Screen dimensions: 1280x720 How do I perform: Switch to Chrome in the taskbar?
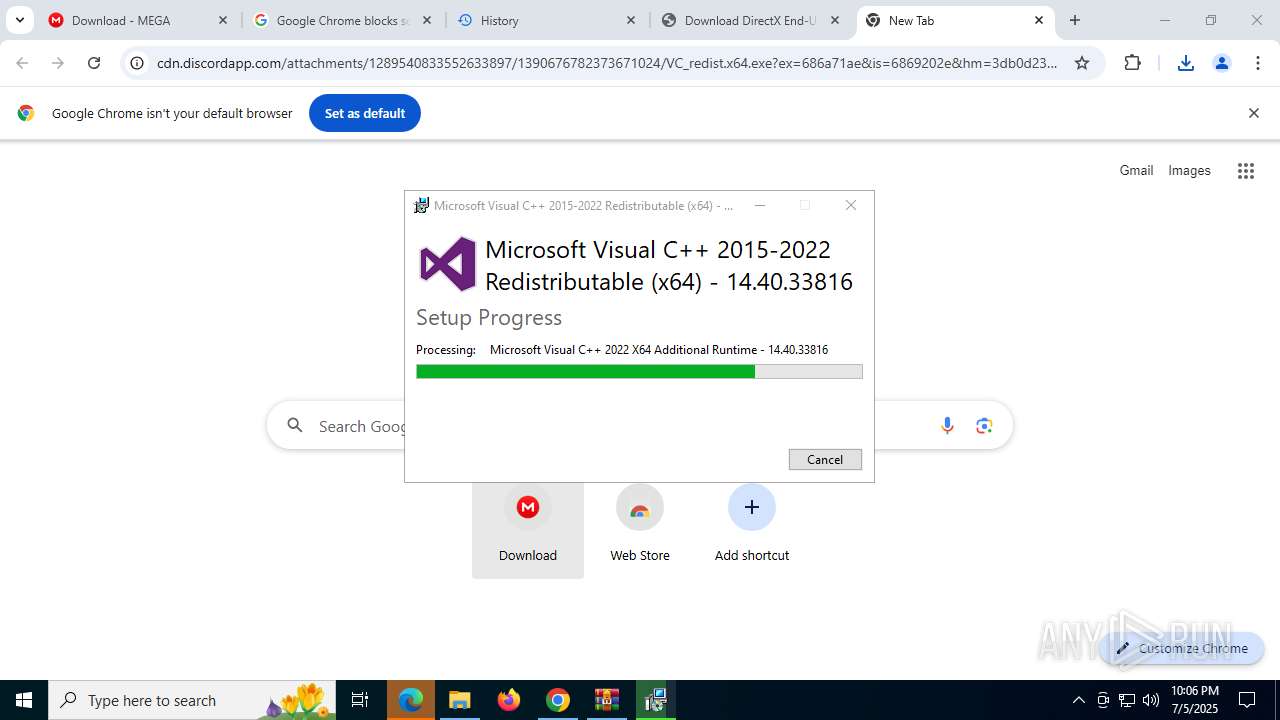[x=558, y=700]
